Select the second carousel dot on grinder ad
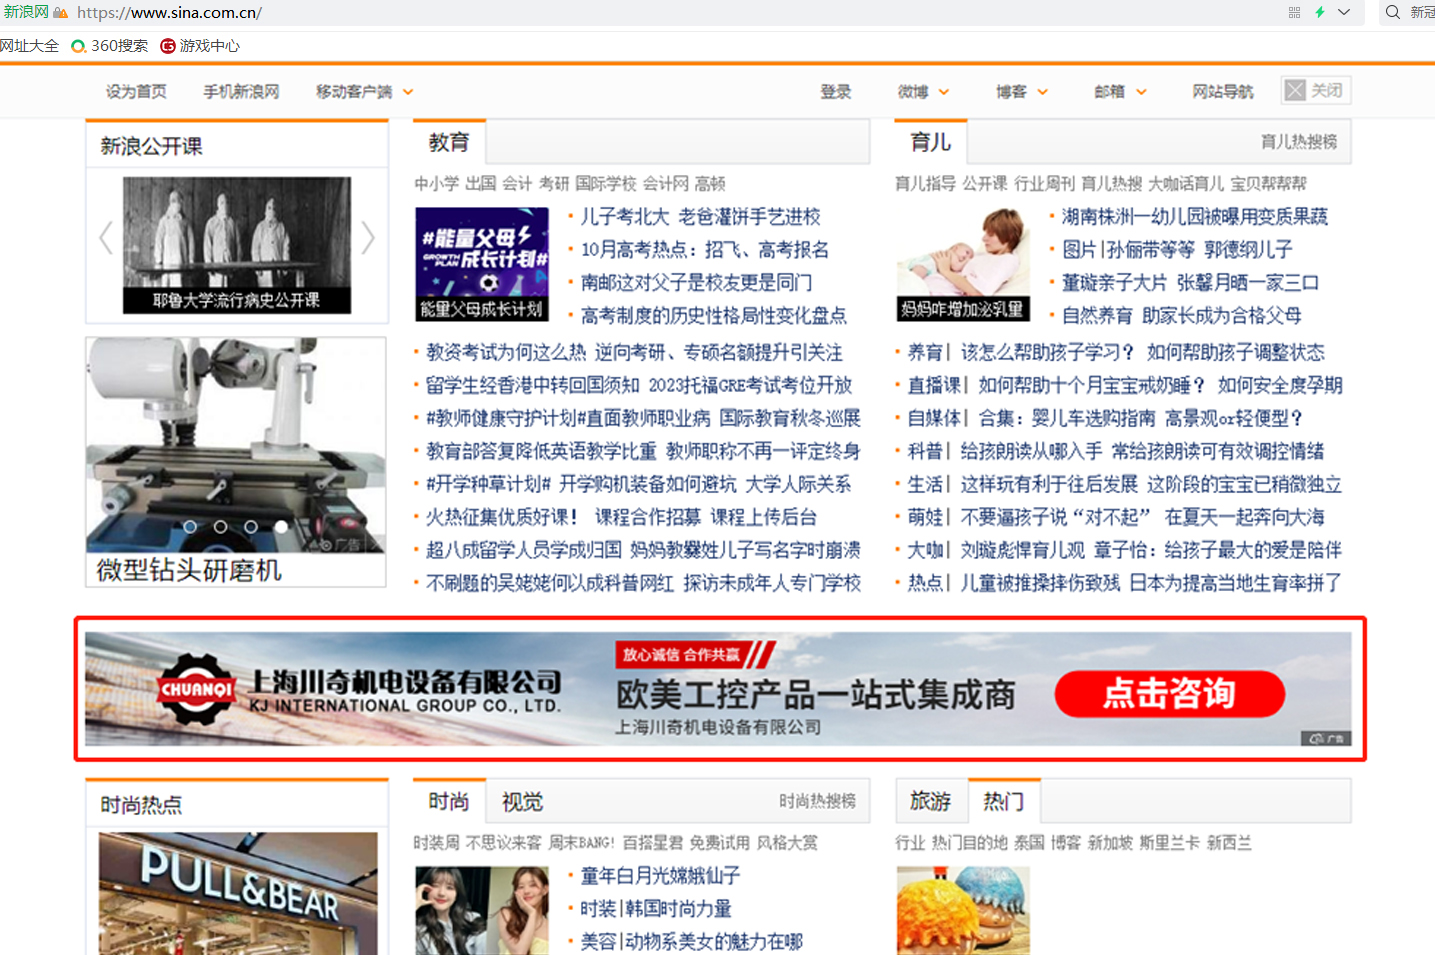The image size is (1435, 955). [220, 526]
